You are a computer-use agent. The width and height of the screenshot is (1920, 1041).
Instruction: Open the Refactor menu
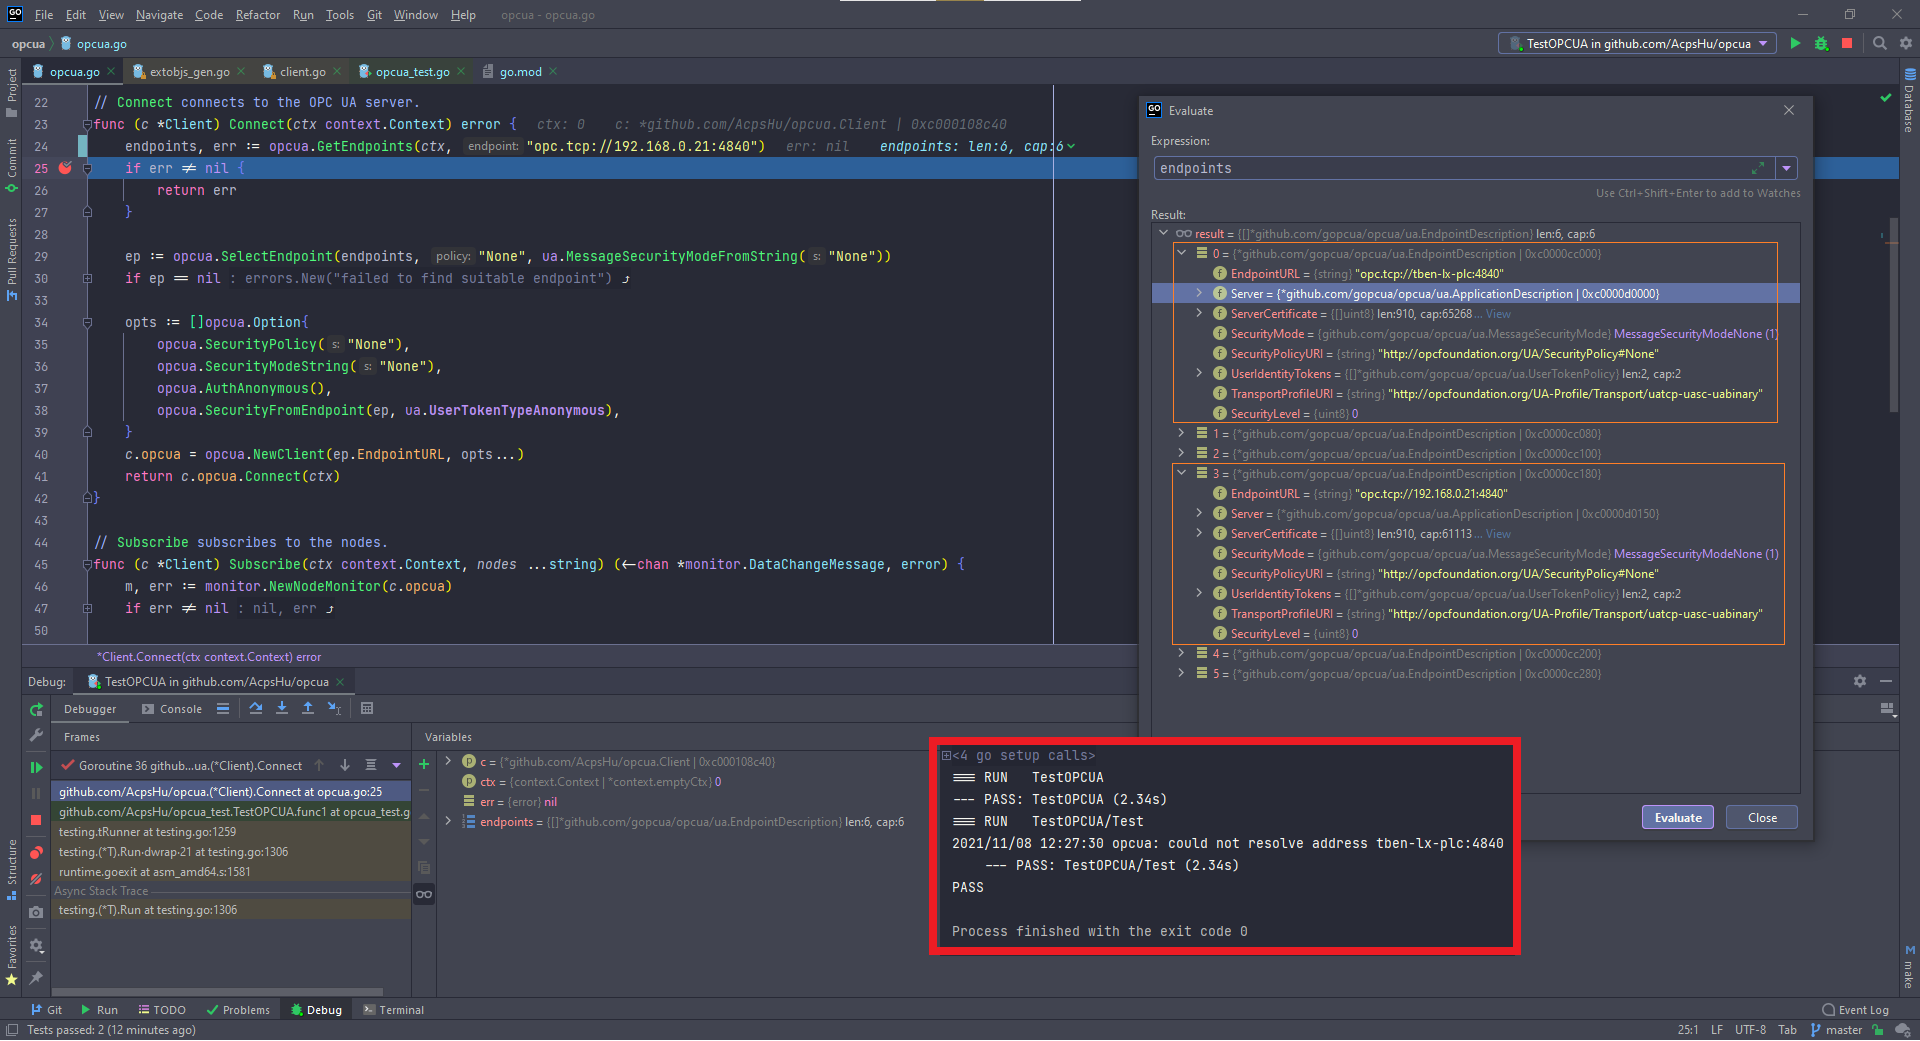click(x=258, y=15)
